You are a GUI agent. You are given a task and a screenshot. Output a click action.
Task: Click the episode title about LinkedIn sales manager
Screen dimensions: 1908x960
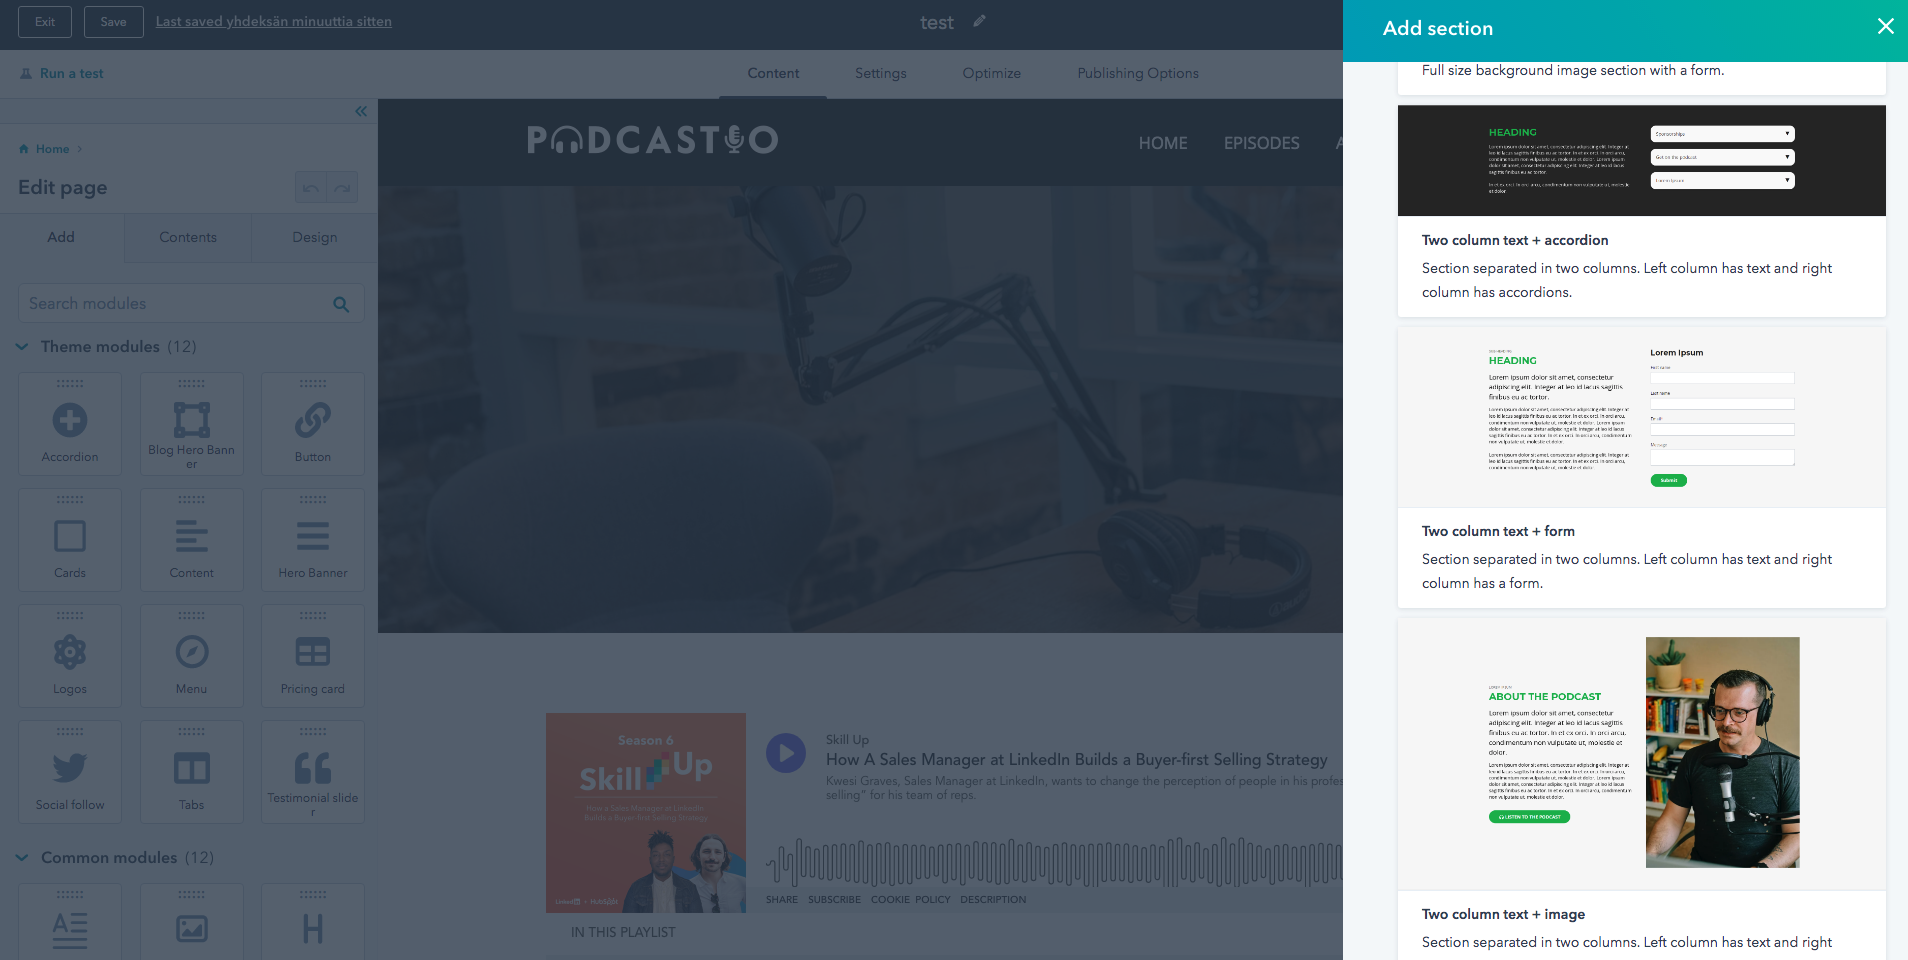coord(1077,760)
